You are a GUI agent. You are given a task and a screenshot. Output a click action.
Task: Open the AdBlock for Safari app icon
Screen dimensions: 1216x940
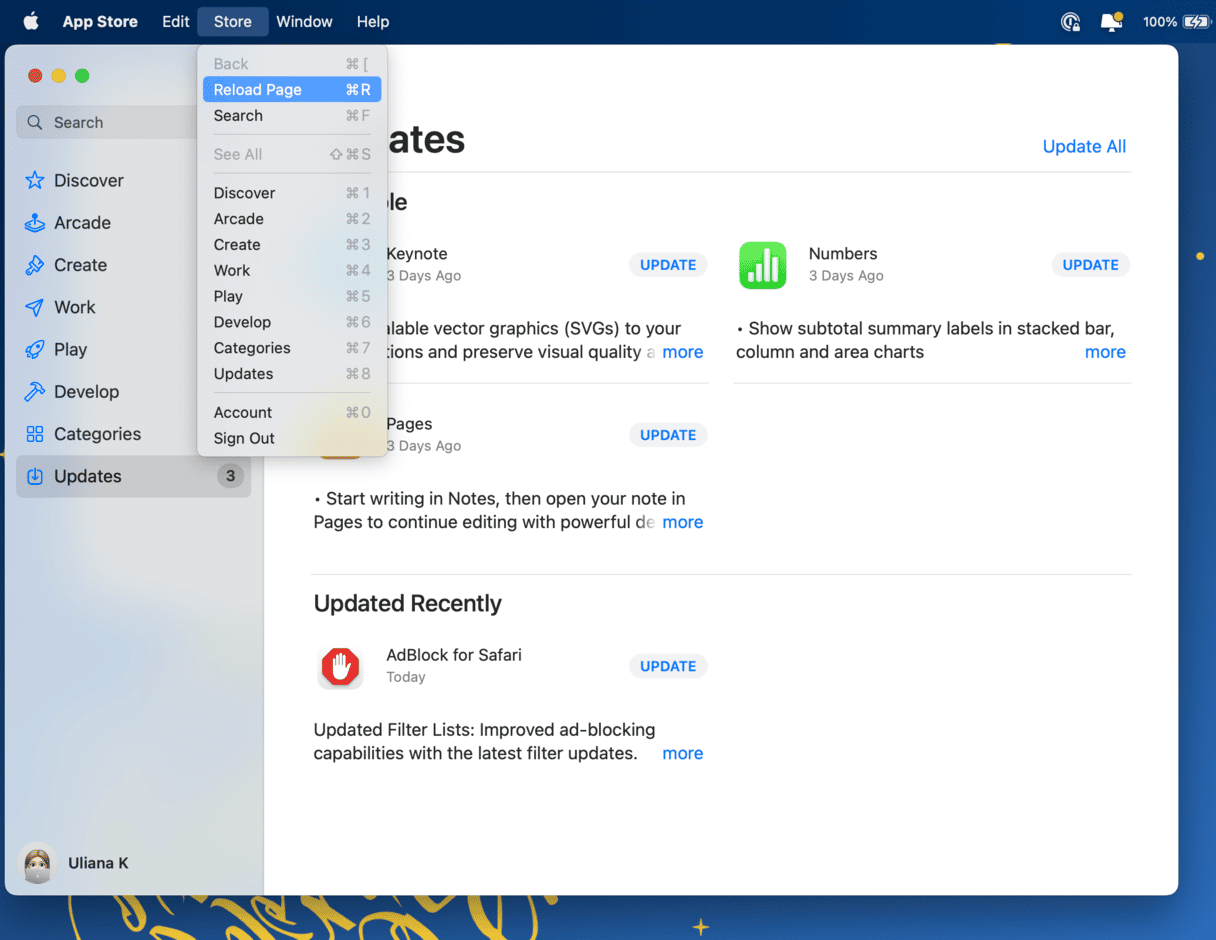point(340,666)
